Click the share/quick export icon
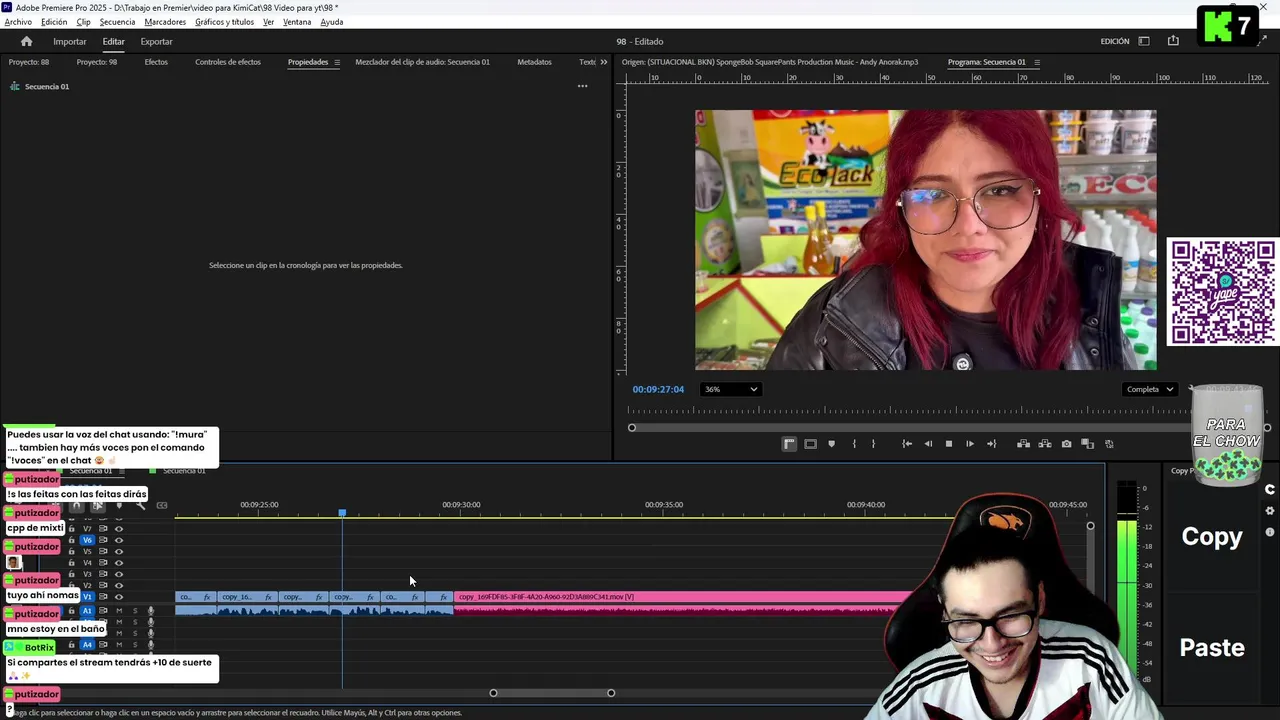Viewport: 1280px width, 720px height. click(1173, 41)
